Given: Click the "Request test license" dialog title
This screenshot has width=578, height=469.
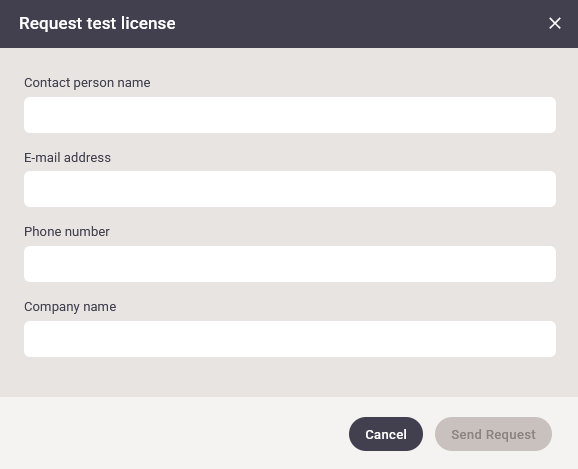Looking at the screenshot, I should [x=97, y=23].
